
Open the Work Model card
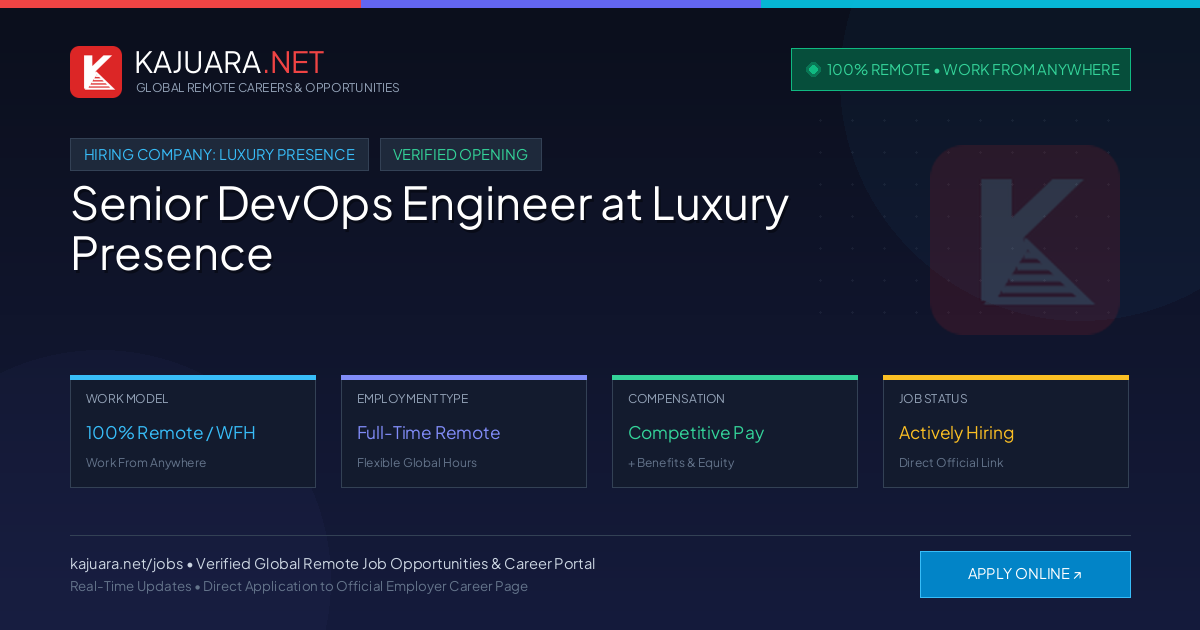click(x=193, y=432)
